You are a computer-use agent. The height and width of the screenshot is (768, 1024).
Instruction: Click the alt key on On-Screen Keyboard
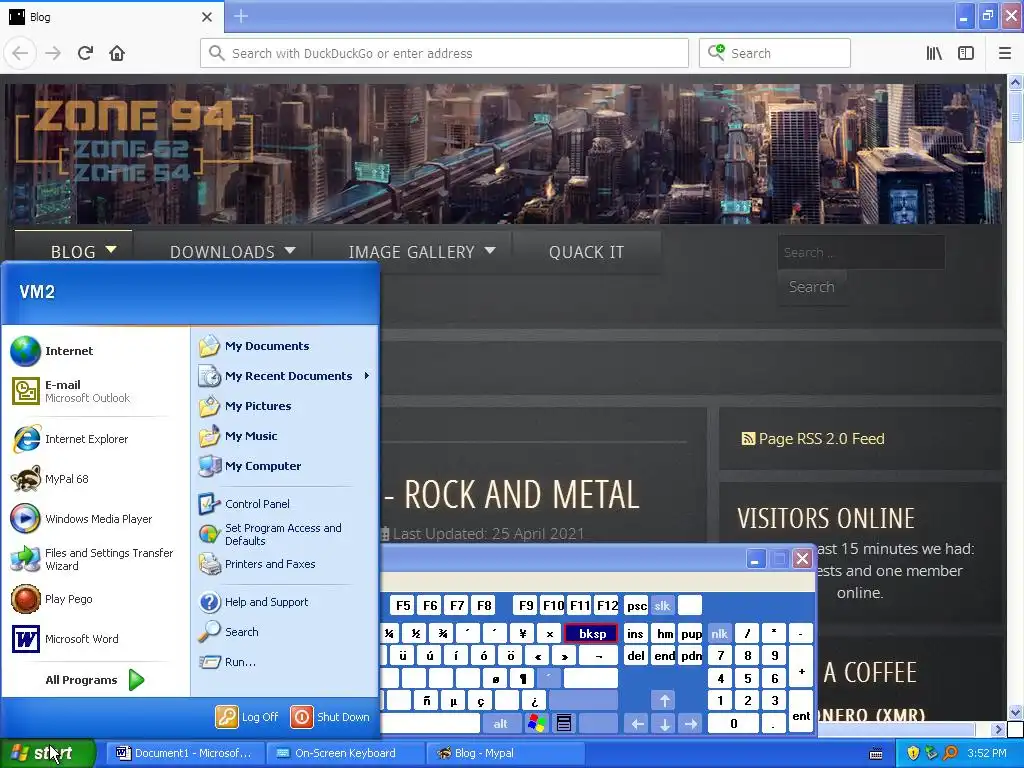(500, 723)
